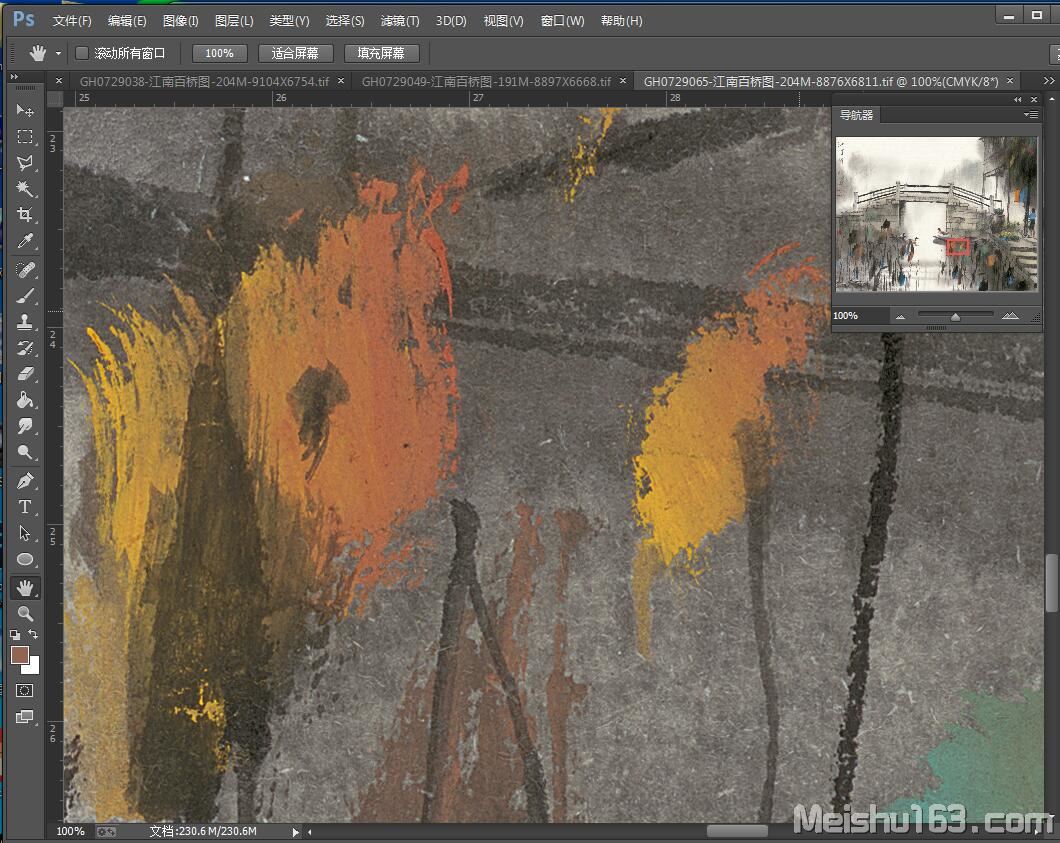Click the Navigator image thumbnail
Screen dimensions: 1060x843
coord(936,214)
